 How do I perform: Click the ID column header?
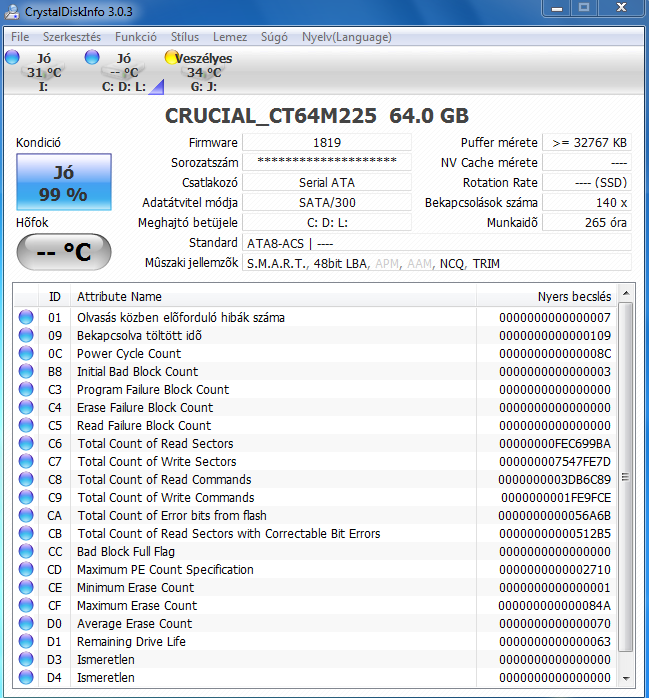pyautogui.click(x=54, y=296)
